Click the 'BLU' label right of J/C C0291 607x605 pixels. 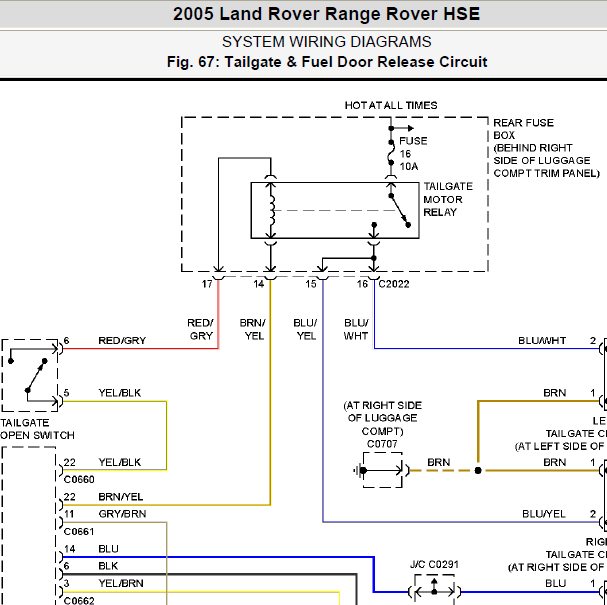pyautogui.click(x=556, y=583)
